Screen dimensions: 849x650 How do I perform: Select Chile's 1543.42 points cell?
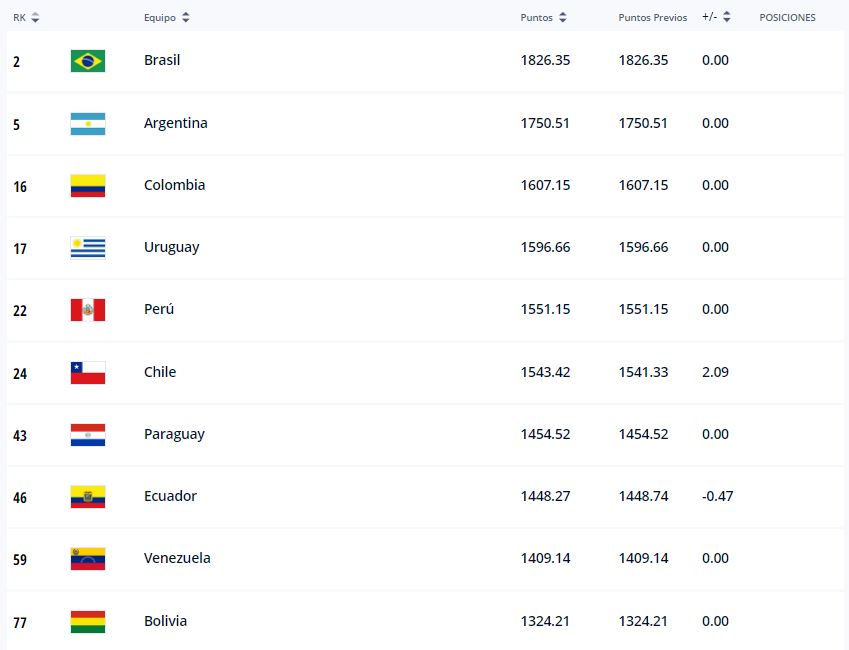(x=545, y=372)
